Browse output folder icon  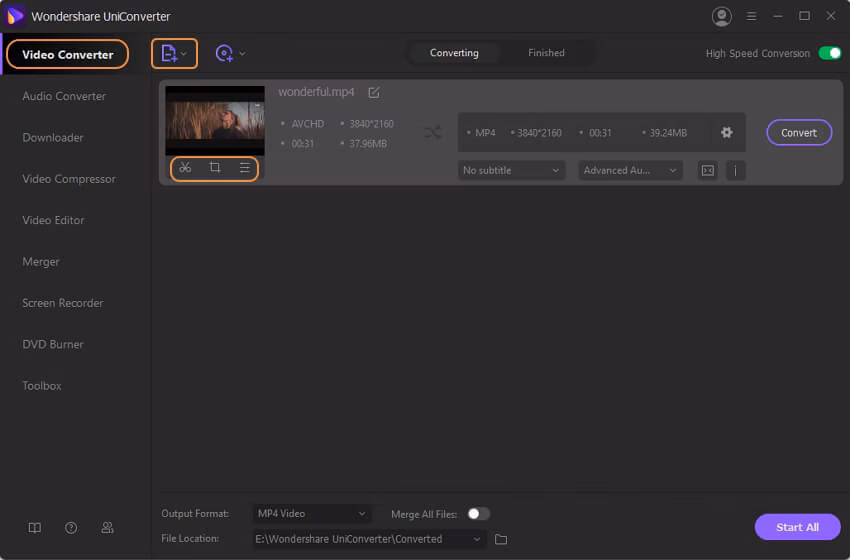[x=501, y=539]
